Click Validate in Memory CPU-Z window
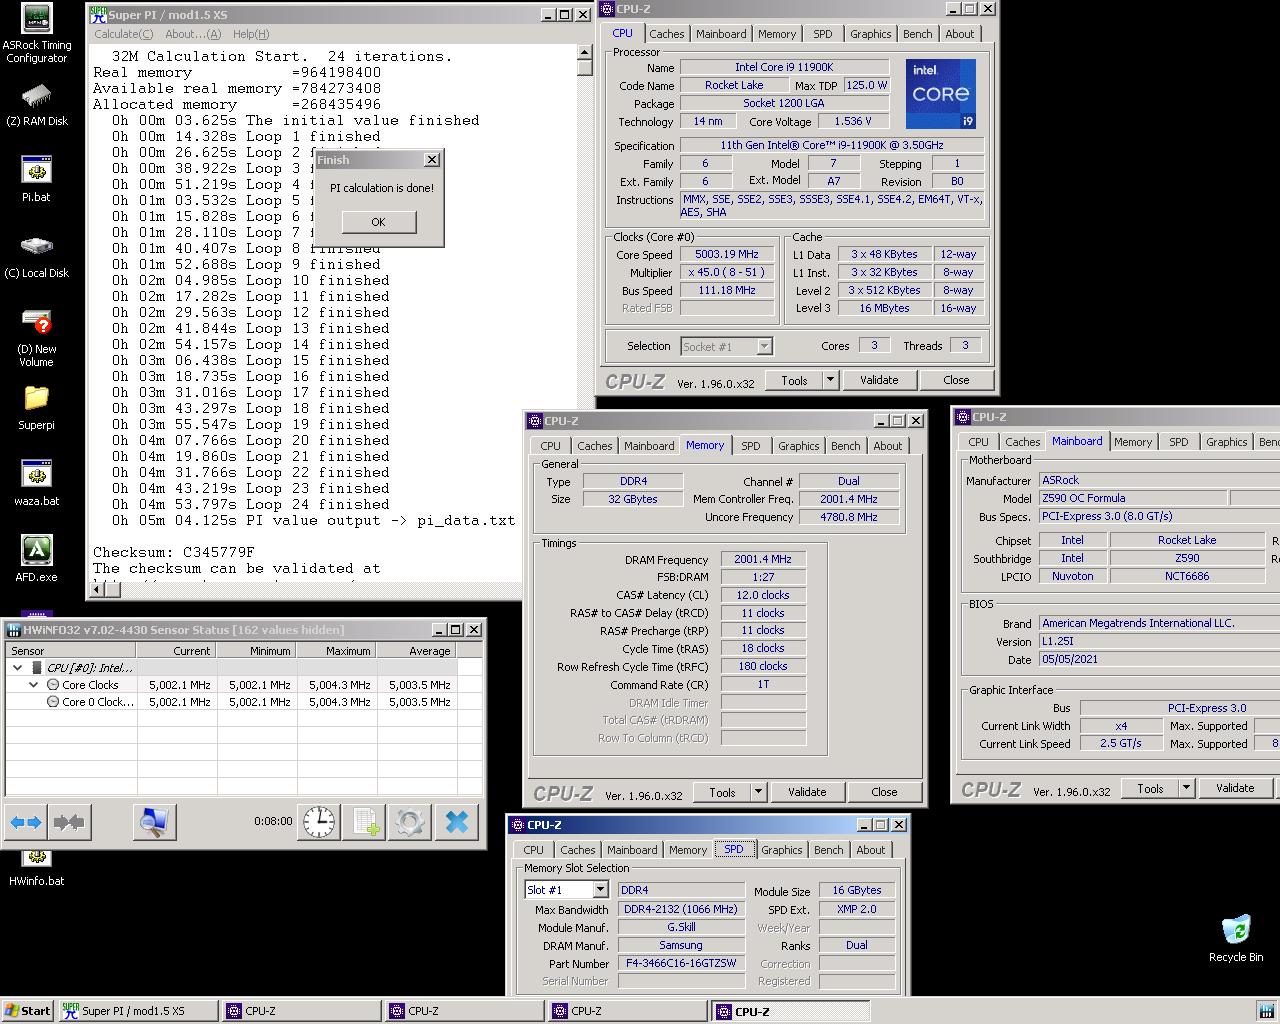Screen dimensions: 1280x1024 pyautogui.click(x=807, y=792)
